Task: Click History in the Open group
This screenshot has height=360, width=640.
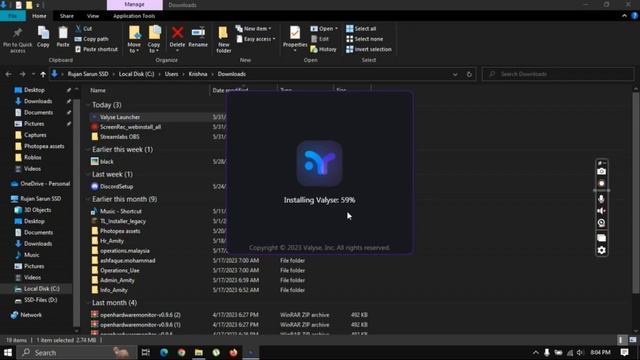Action: click(323, 49)
